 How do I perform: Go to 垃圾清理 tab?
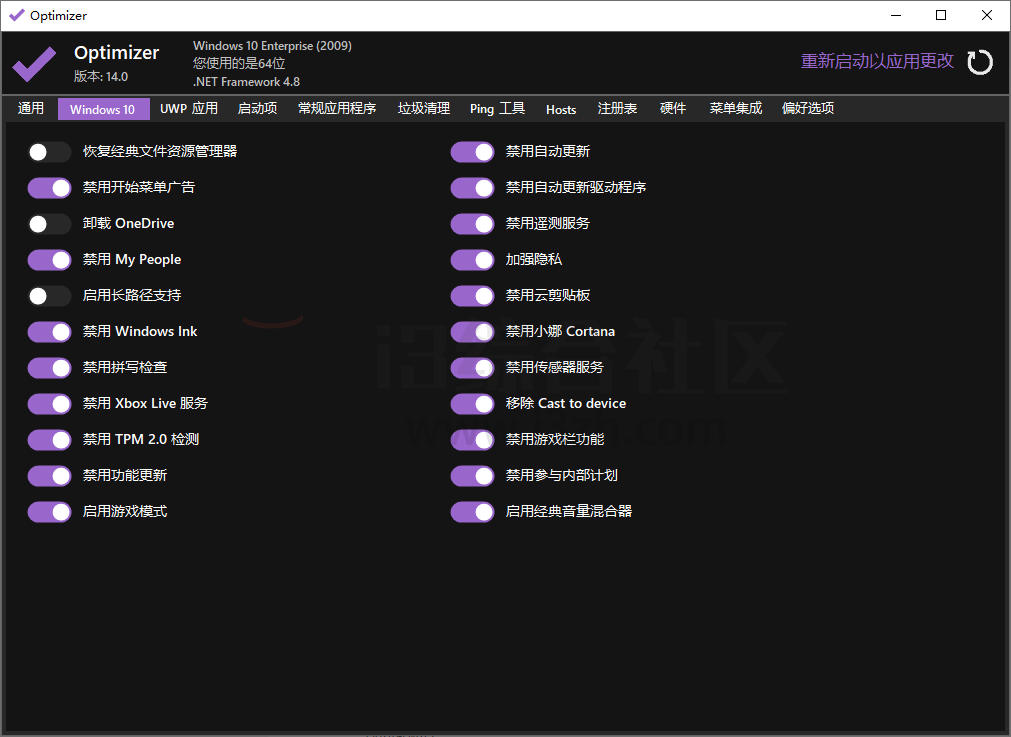coord(424,108)
